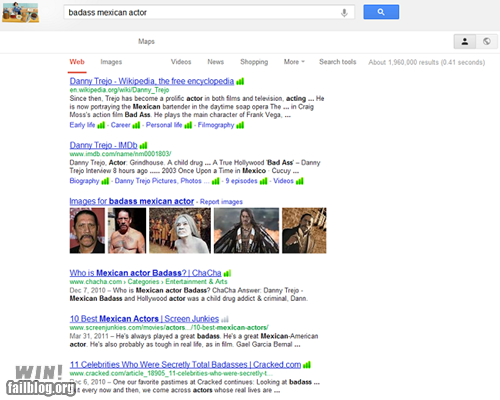
Task: Open Danny Trejo - IMDb result
Action: point(103,145)
